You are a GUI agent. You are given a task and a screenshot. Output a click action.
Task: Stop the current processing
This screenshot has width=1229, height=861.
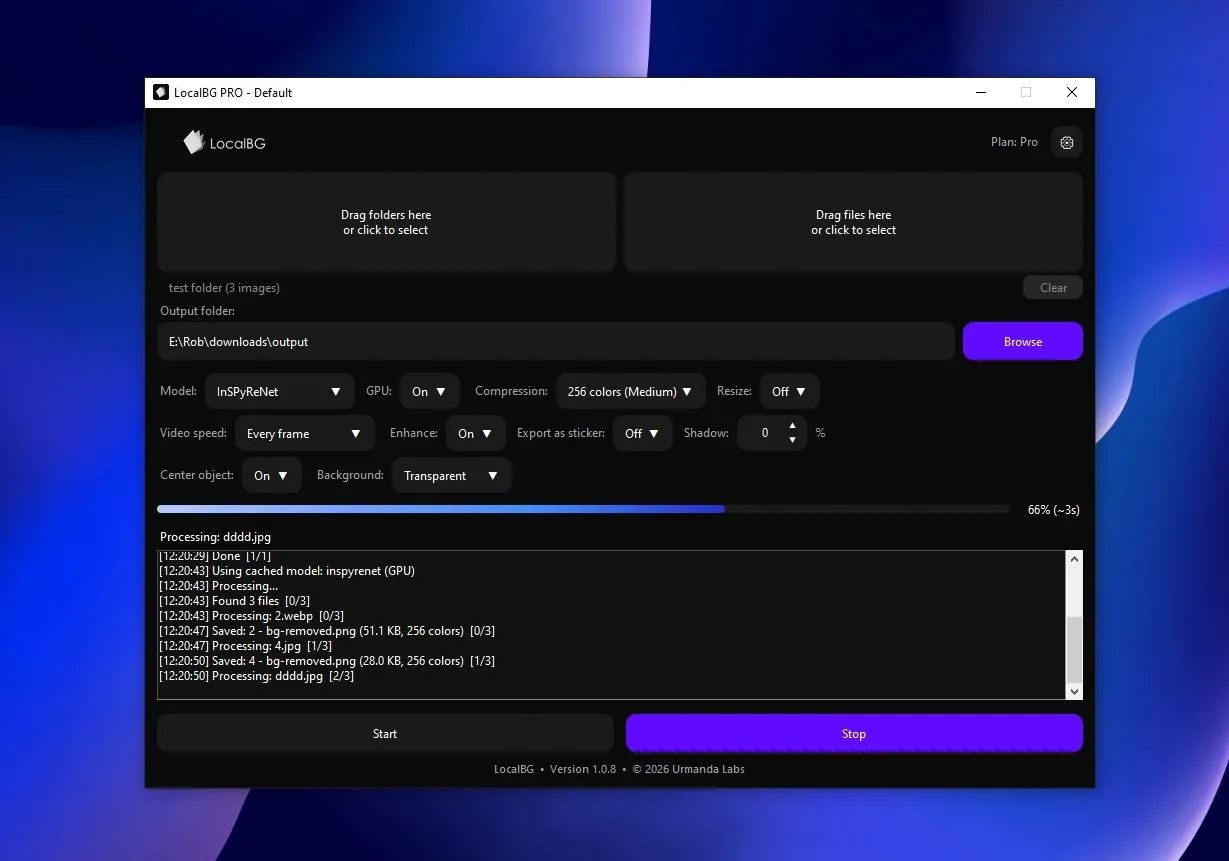click(x=854, y=733)
